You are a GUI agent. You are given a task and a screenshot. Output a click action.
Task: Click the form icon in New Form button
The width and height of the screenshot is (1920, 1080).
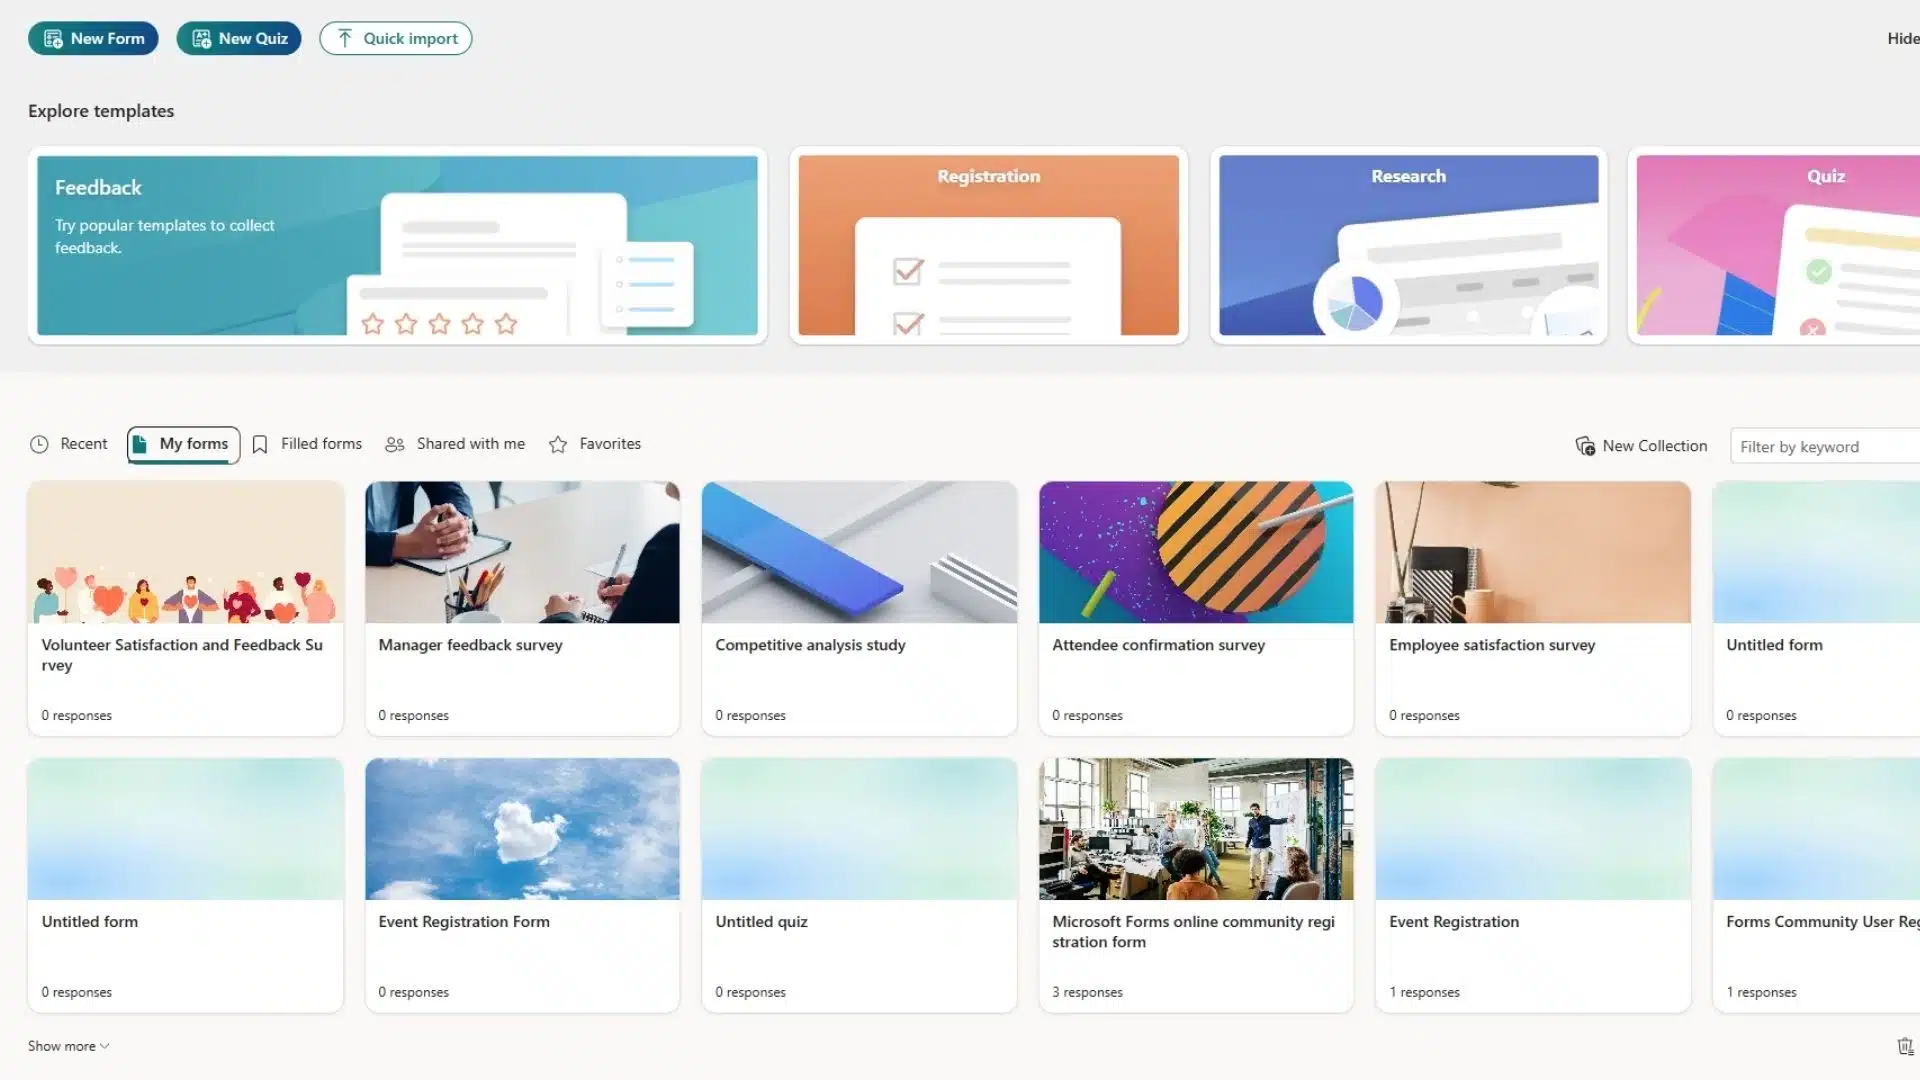click(x=53, y=39)
